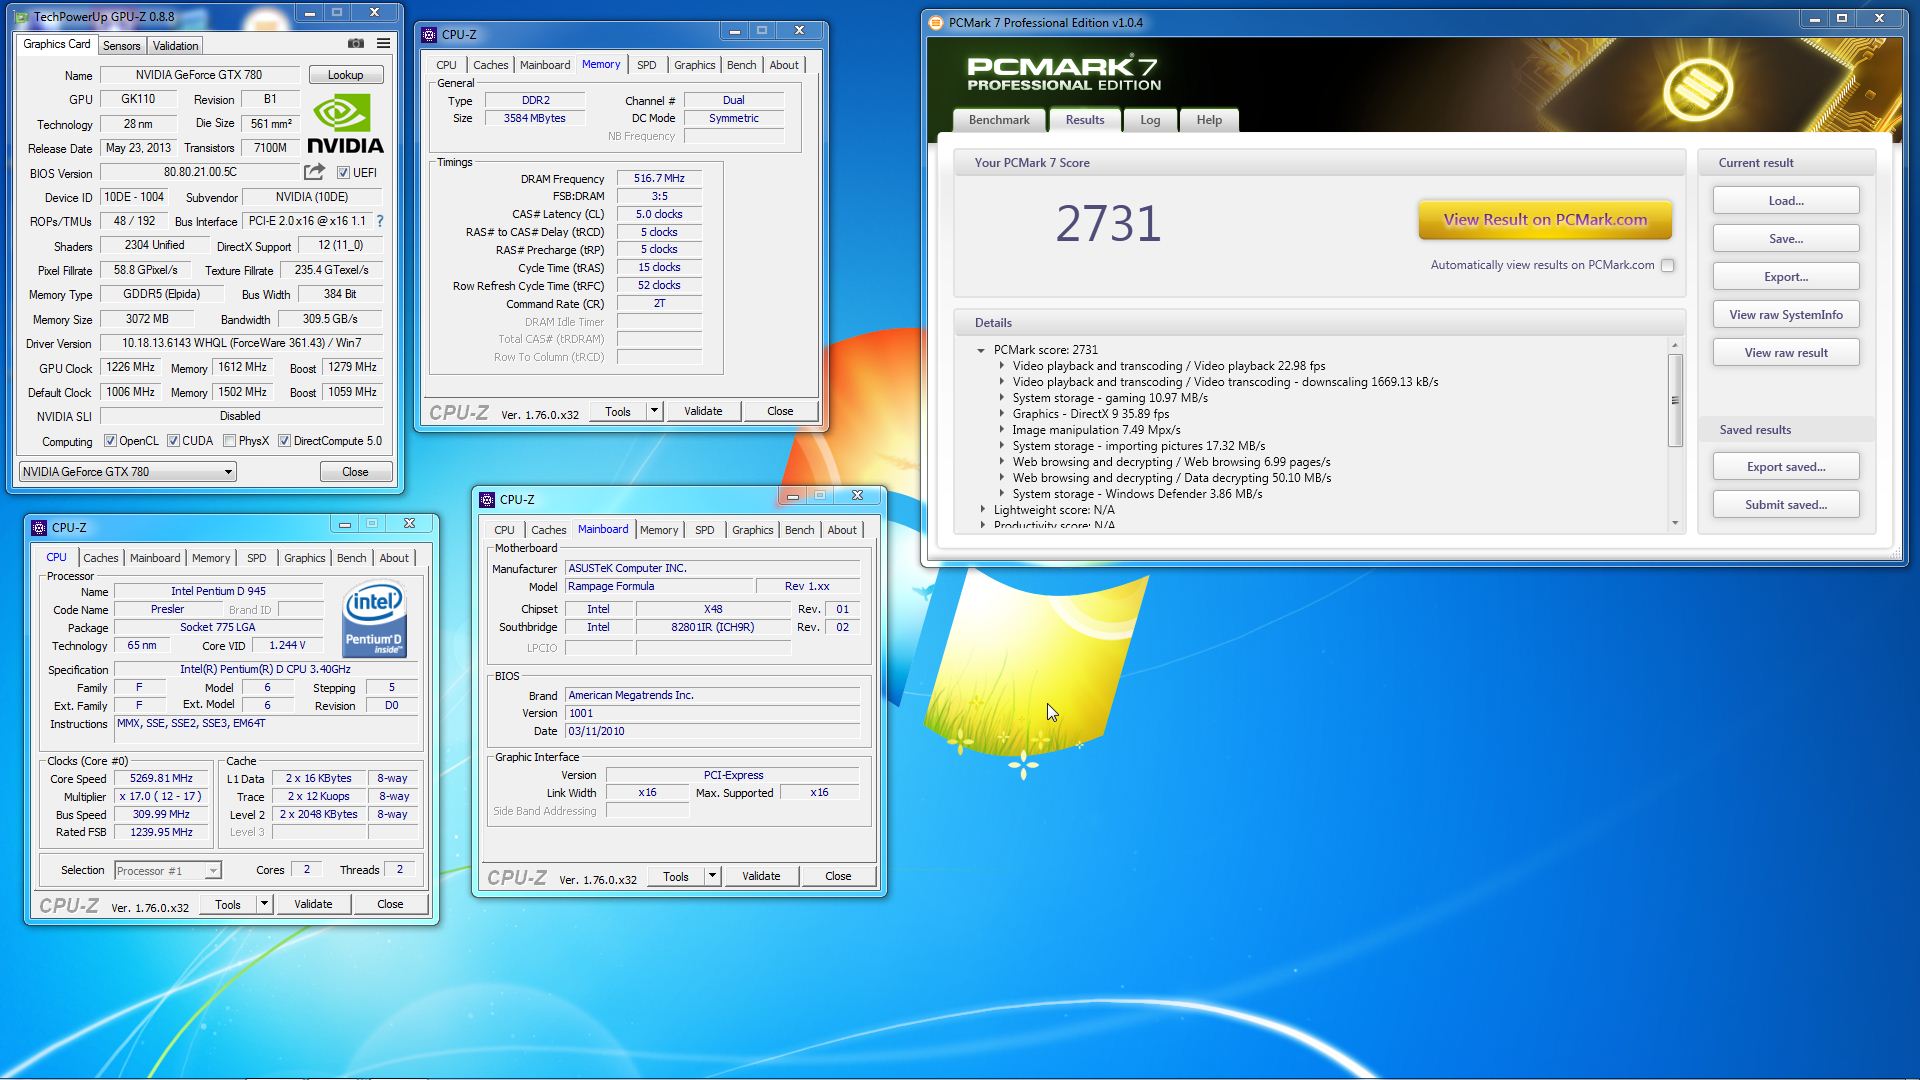Expand Web browsing 6.99 pages/s item
The image size is (1920, 1080).
tap(1001, 462)
